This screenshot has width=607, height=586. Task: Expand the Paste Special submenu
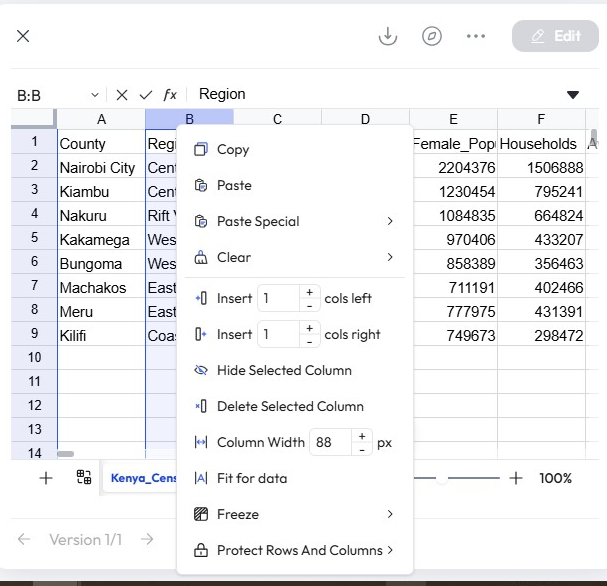[390, 221]
